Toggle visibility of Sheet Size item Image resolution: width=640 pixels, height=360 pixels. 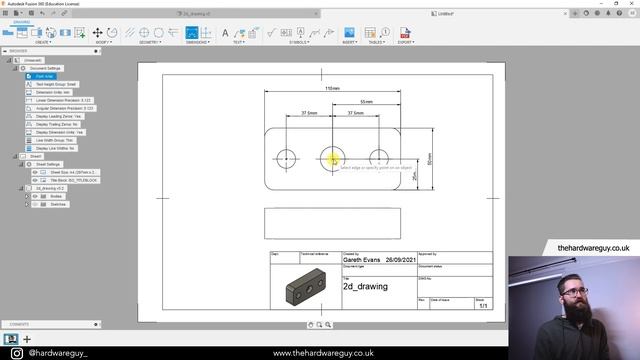click(x=35, y=172)
